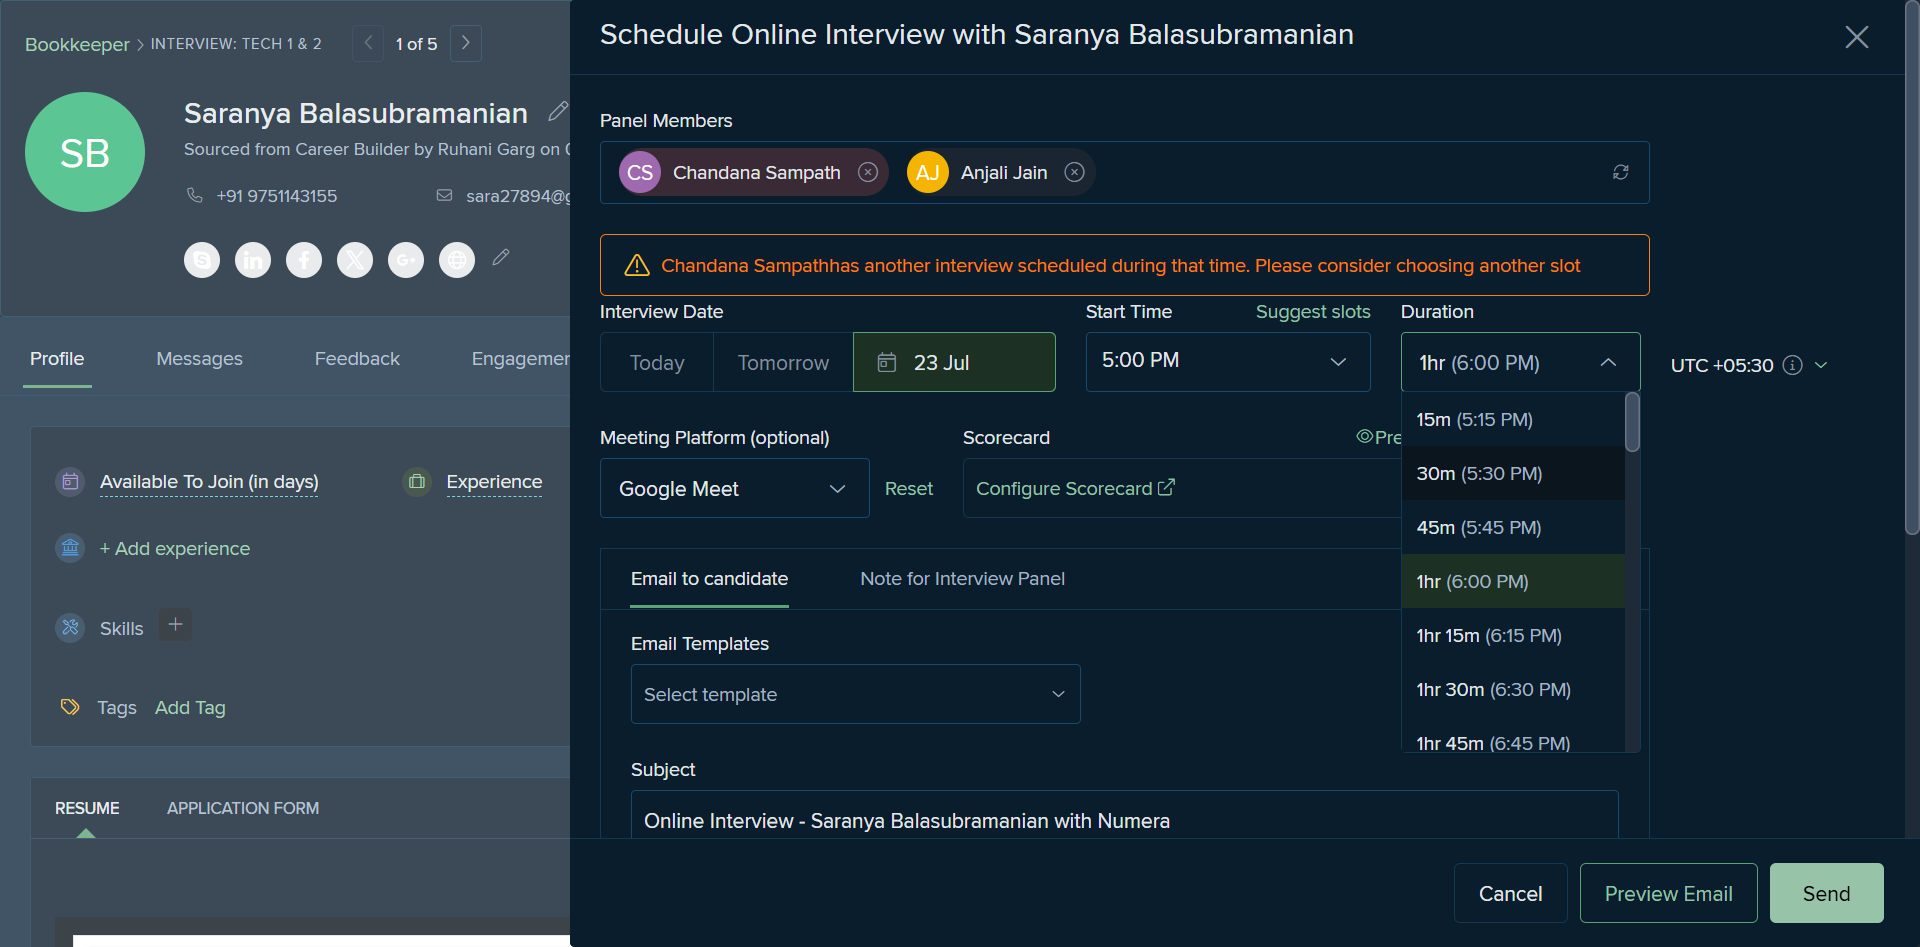Edit social profiles pencil icon

coord(501,257)
